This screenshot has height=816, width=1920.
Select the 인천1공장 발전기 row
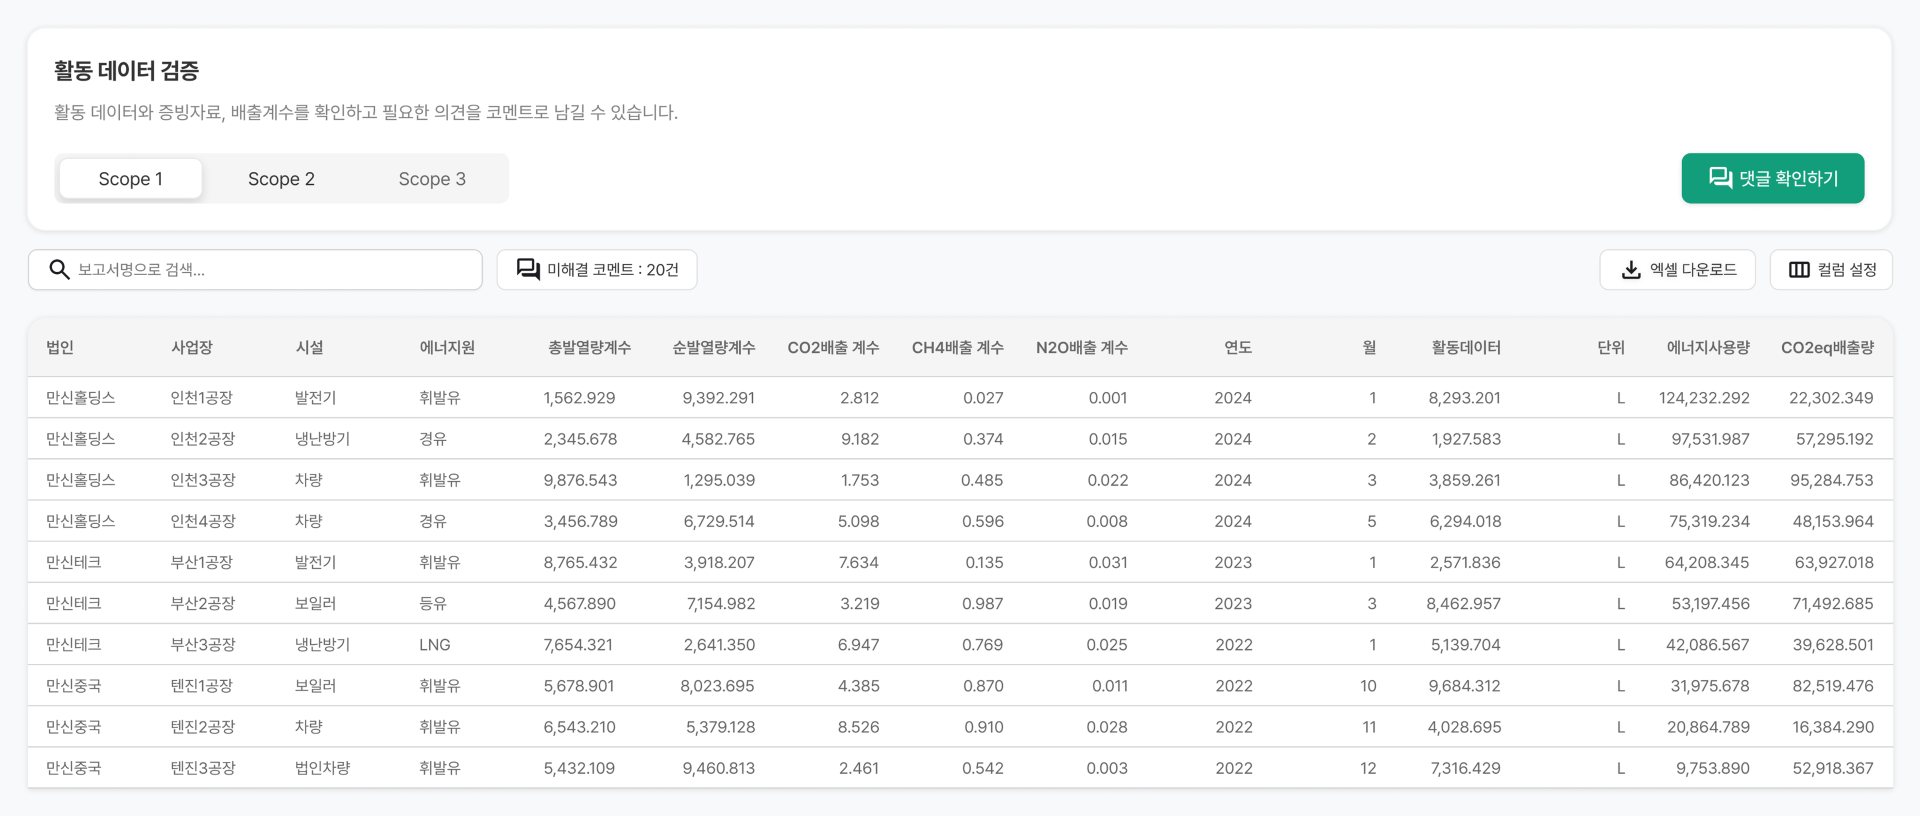[960, 398]
